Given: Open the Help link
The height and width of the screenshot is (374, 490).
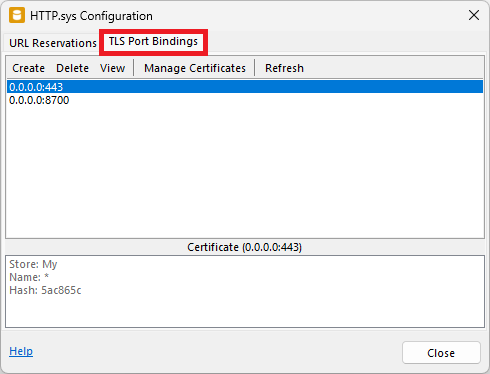Looking at the screenshot, I should click(x=21, y=351).
